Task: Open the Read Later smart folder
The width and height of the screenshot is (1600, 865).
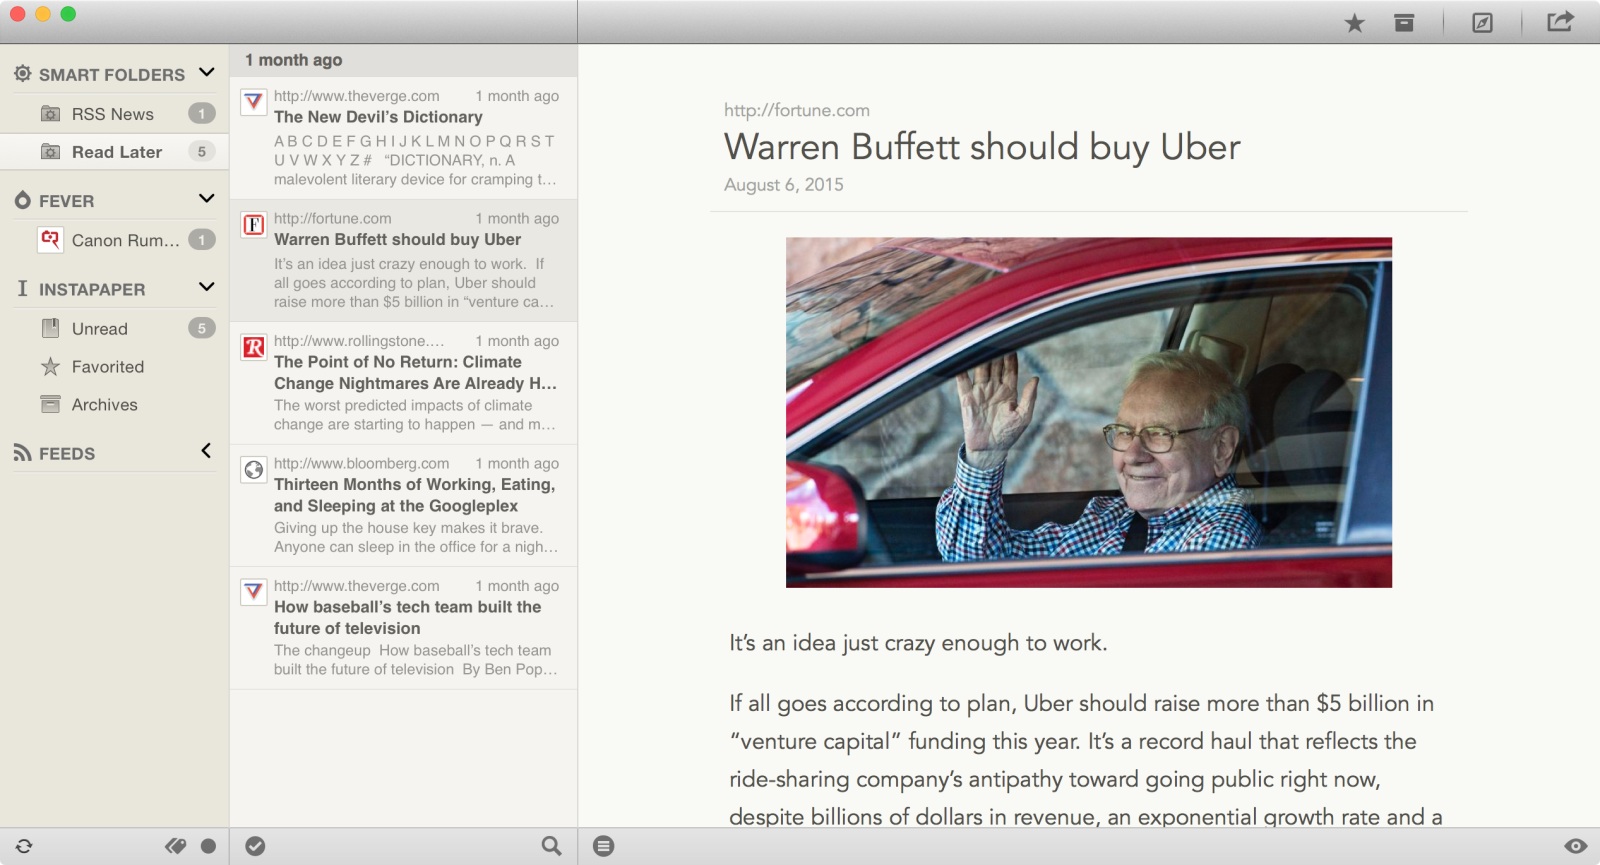Action: tap(115, 152)
